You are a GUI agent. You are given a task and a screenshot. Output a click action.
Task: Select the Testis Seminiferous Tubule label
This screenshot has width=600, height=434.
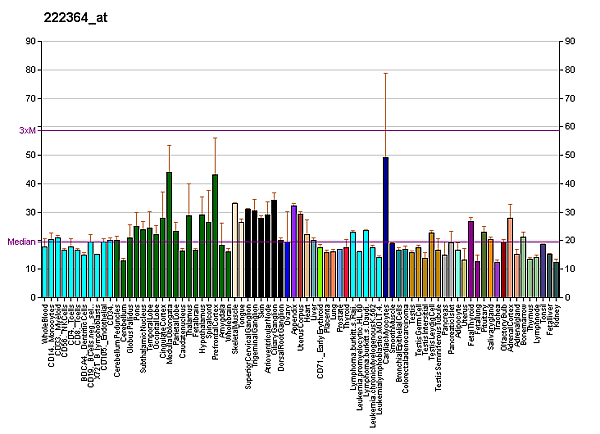click(438, 347)
